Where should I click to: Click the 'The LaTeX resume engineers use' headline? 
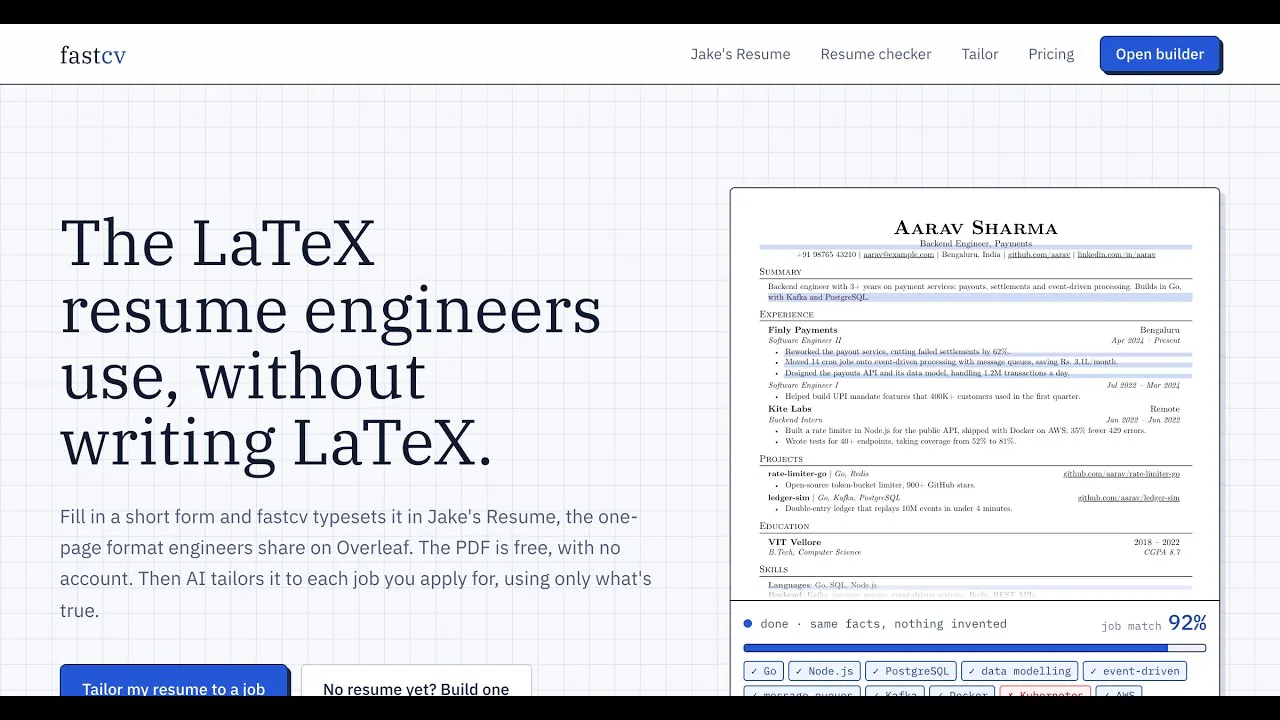tap(330, 343)
